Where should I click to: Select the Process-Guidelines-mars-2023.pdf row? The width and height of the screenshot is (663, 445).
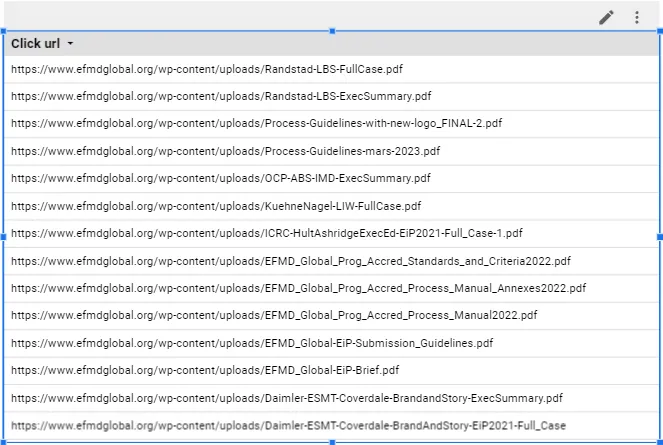(x=332, y=151)
